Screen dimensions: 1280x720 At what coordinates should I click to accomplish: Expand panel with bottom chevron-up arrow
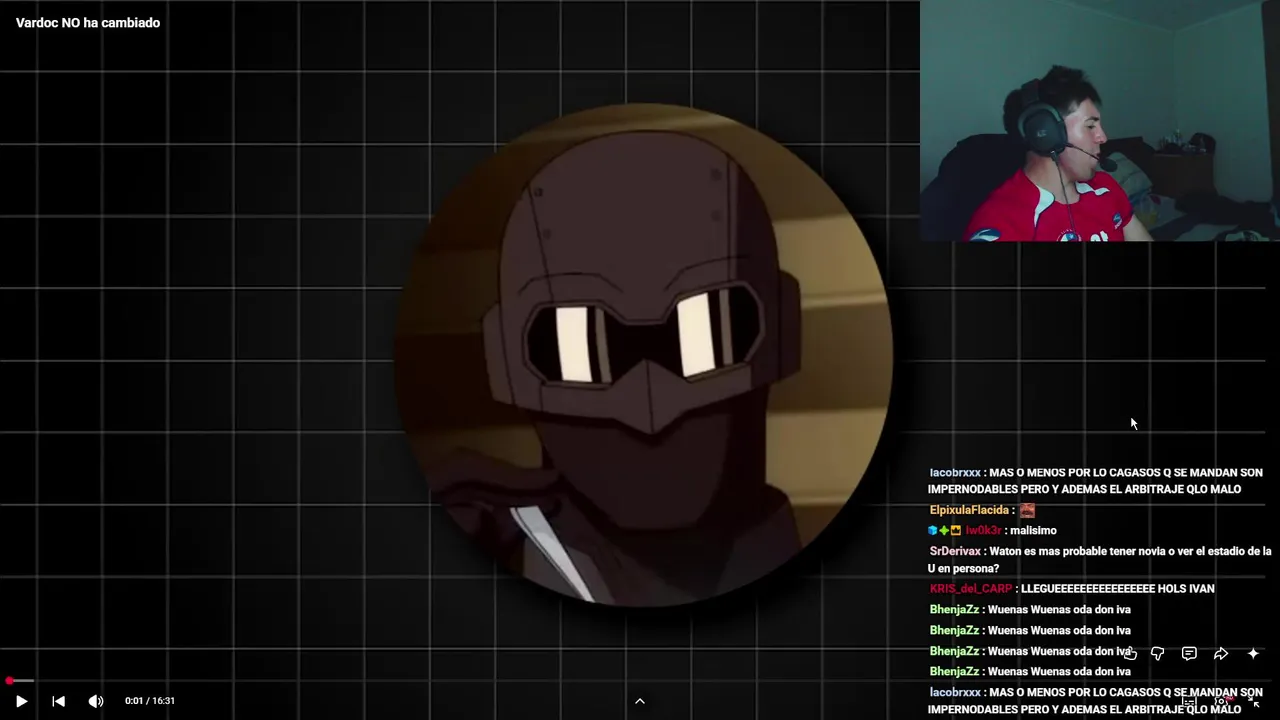click(640, 701)
